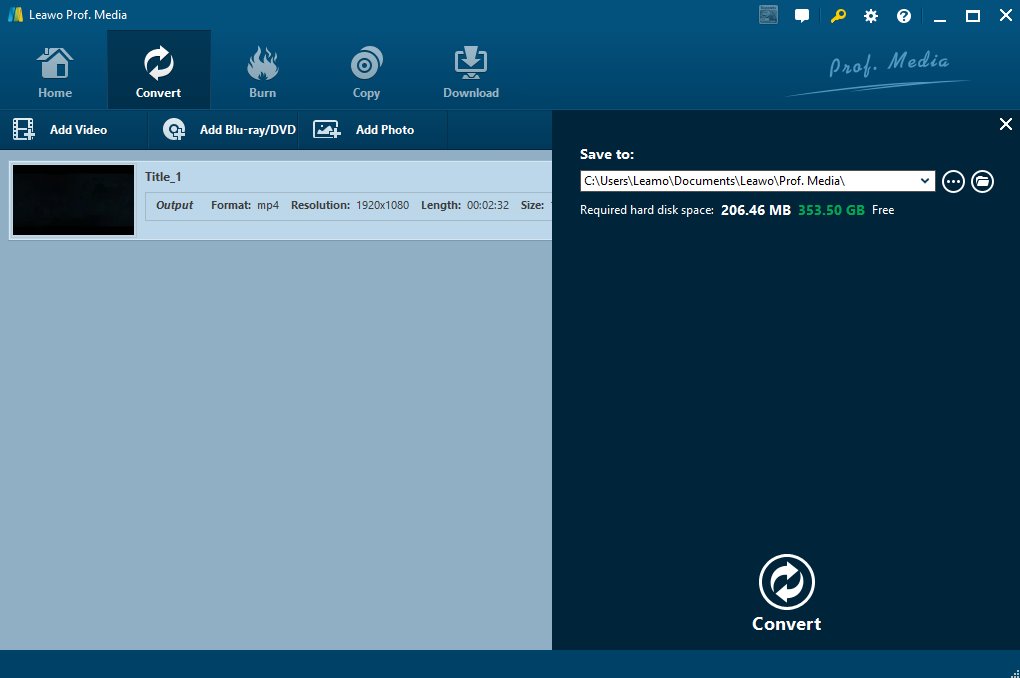Expand the Save to path dropdown
Screen dimensions: 1020x678
pyautogui.click(x=926, y=181)
